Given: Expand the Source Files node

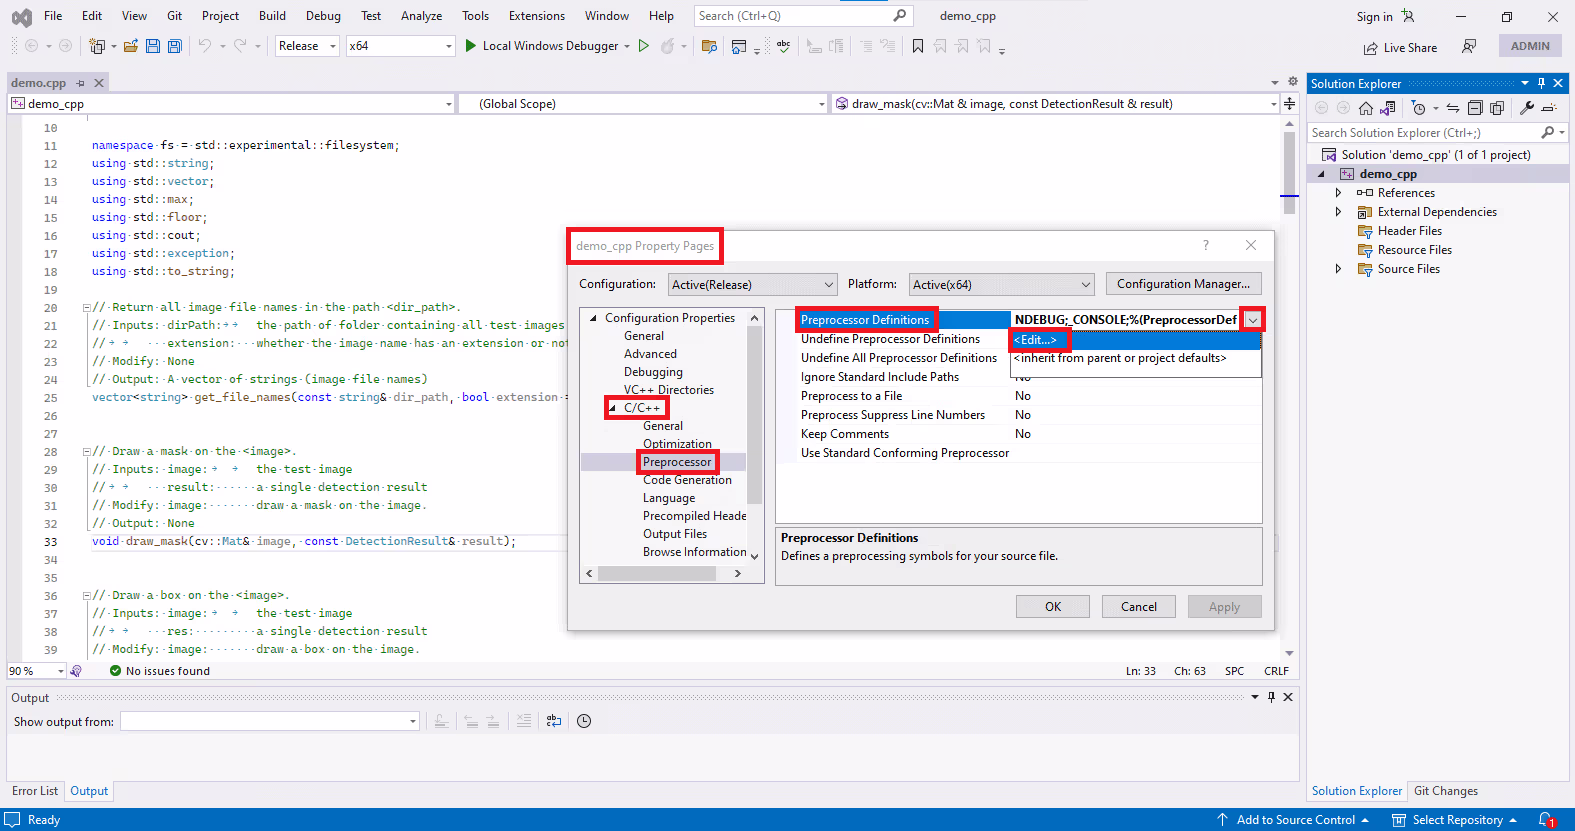Looking at the screenshot, I should (1338, 269).
